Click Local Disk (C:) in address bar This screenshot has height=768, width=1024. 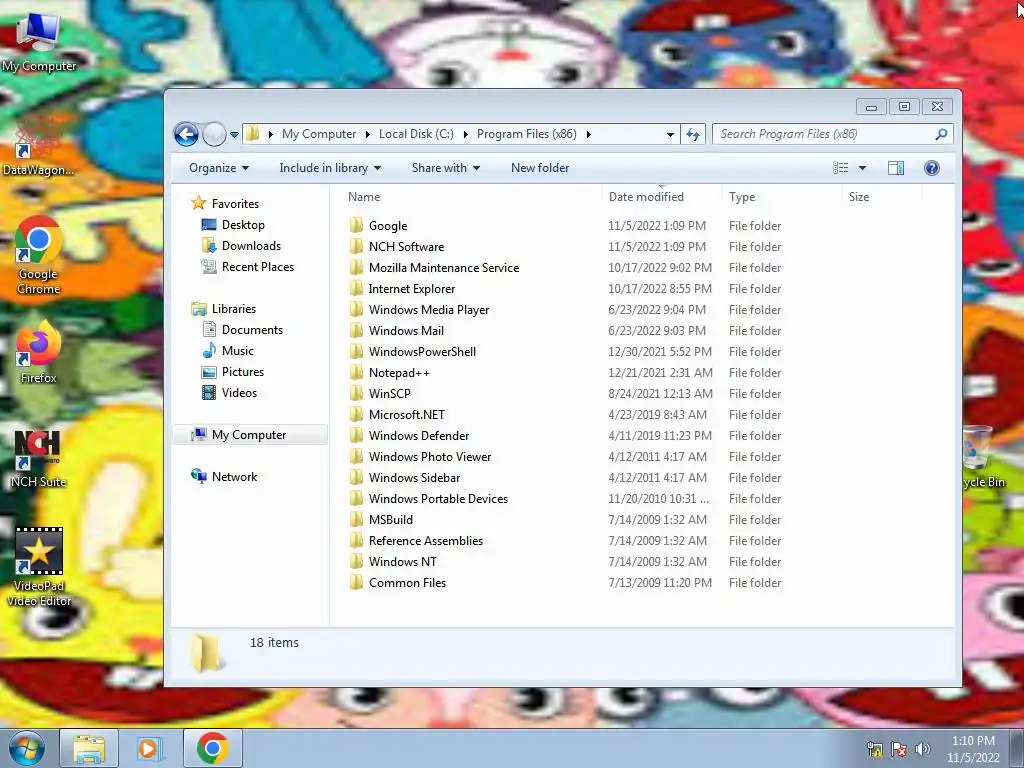pyautogui.click(x=416, y=134)
